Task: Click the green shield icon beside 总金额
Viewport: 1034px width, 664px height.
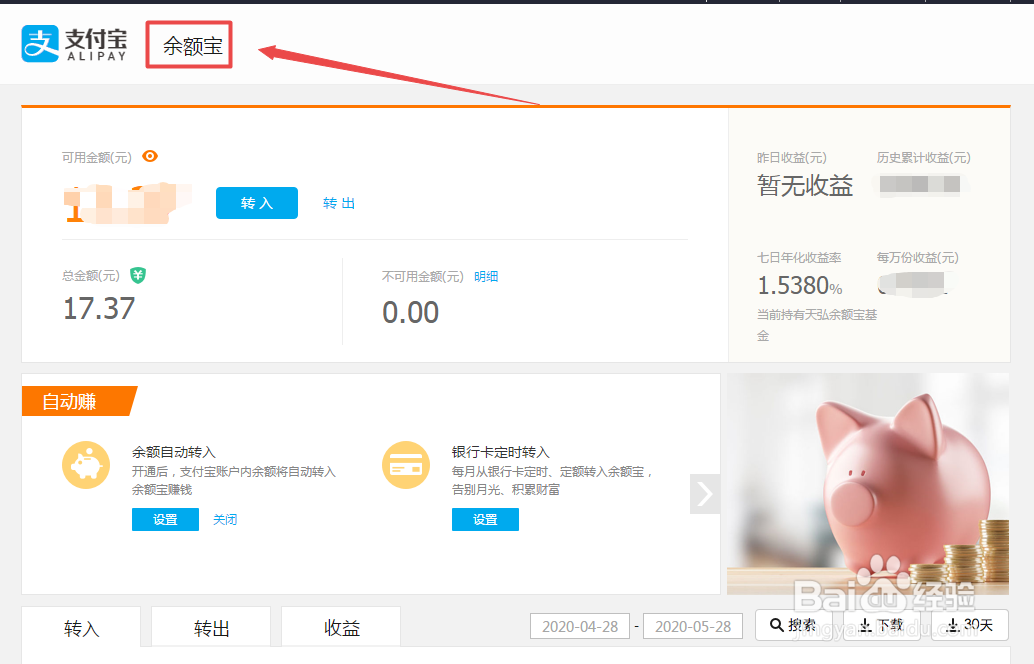Action: (138, 275)
